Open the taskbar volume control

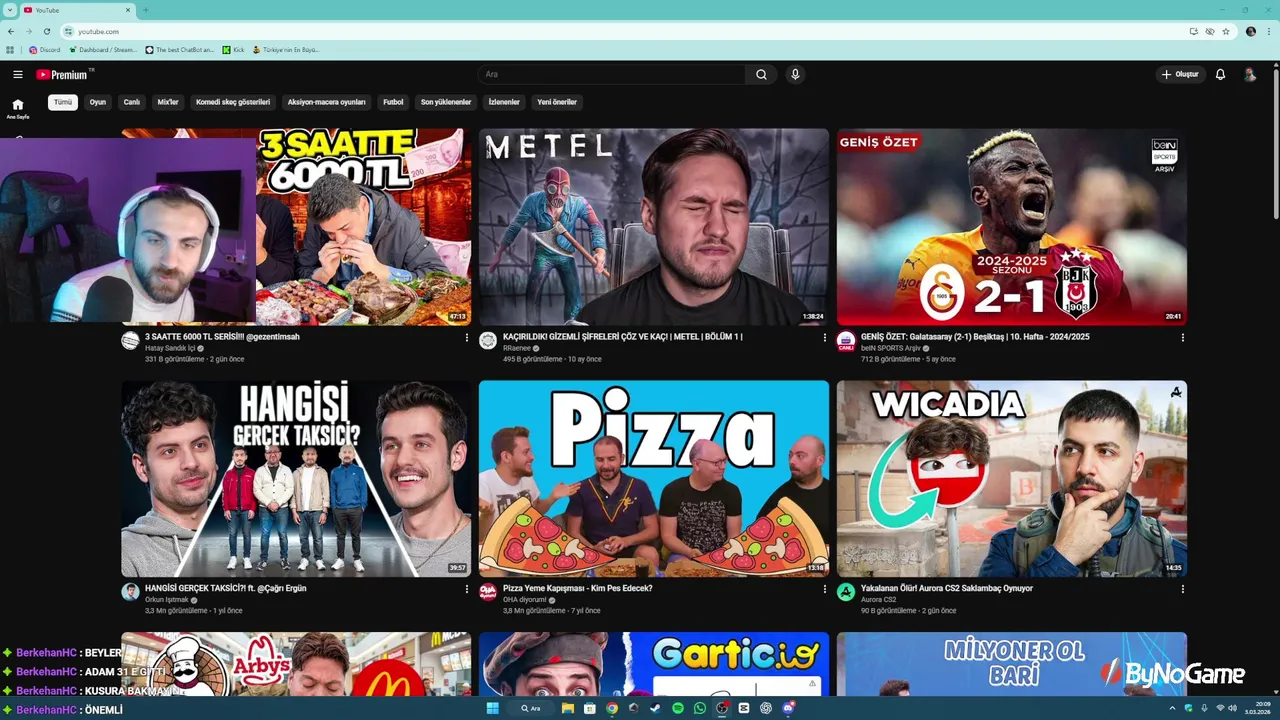coord(1232,708)
